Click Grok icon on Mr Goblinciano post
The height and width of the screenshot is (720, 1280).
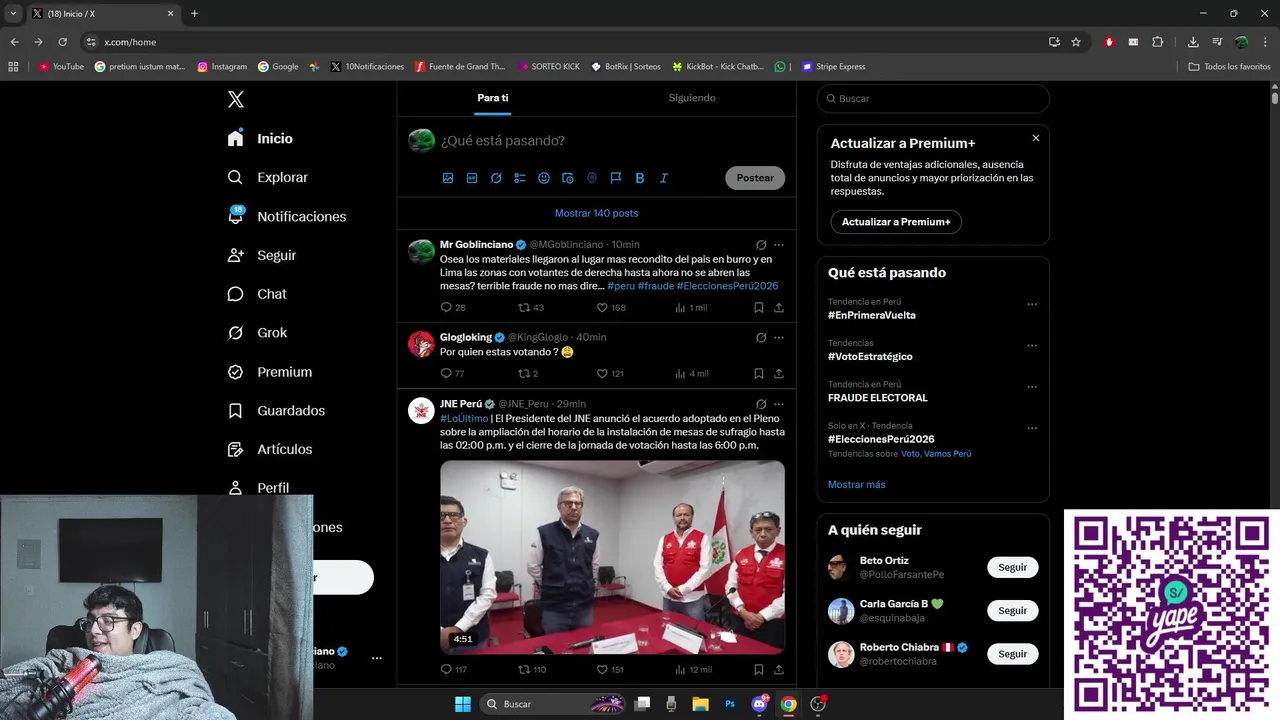pyautogui.click(x=761, y=245)
